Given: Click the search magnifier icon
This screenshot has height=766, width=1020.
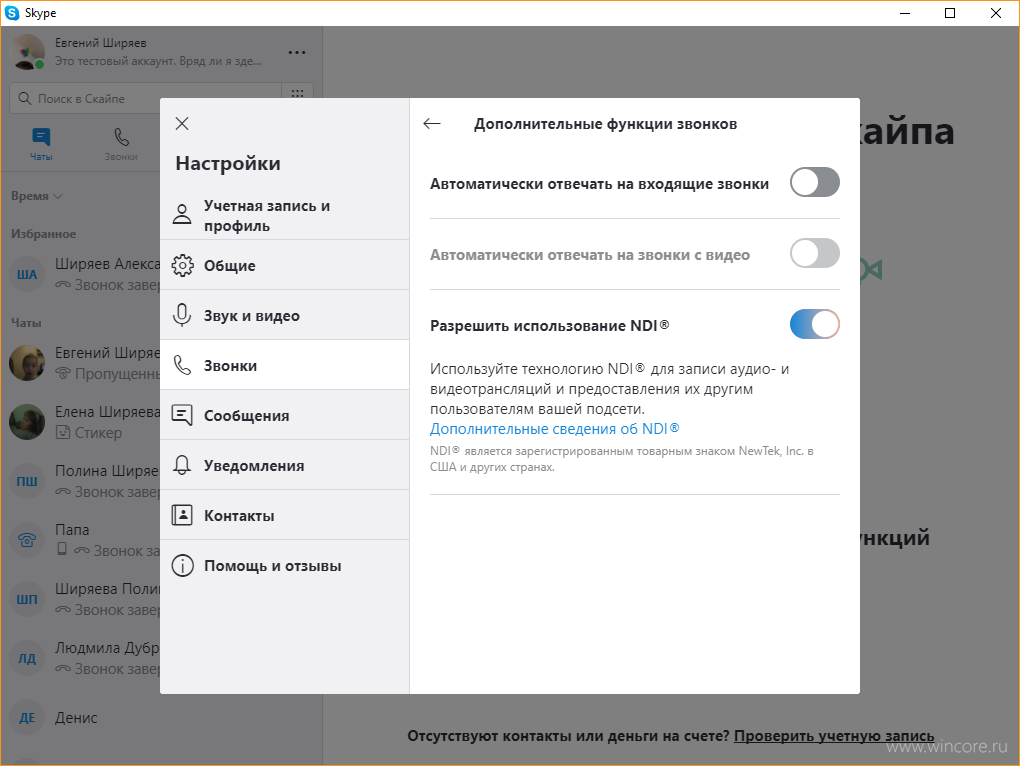Looking at the screenshot, I should [25, 99].
